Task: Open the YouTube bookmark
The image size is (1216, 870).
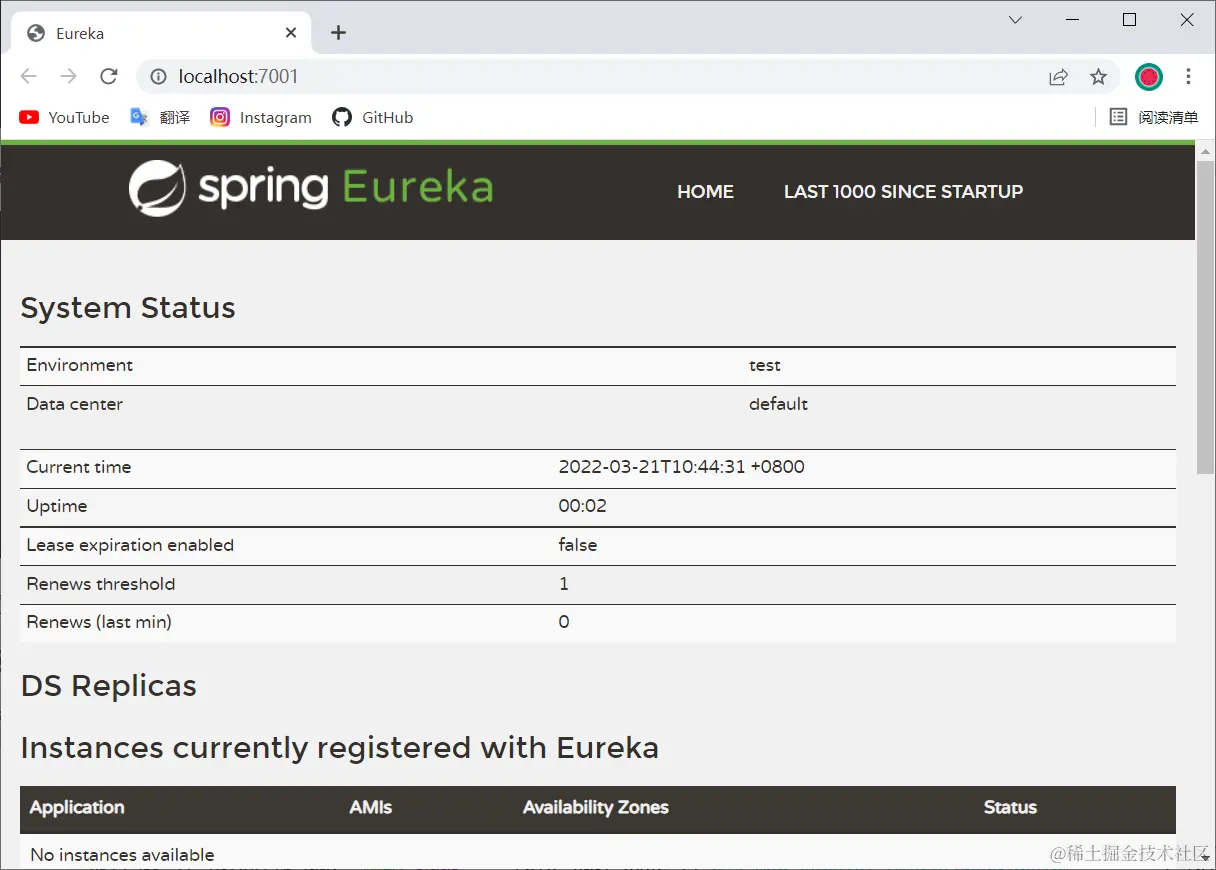Action: point(64,117)
